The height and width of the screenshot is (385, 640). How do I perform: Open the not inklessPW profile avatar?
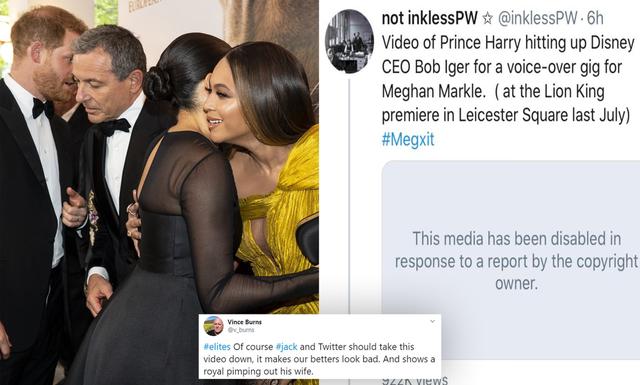tap(349, 41)
